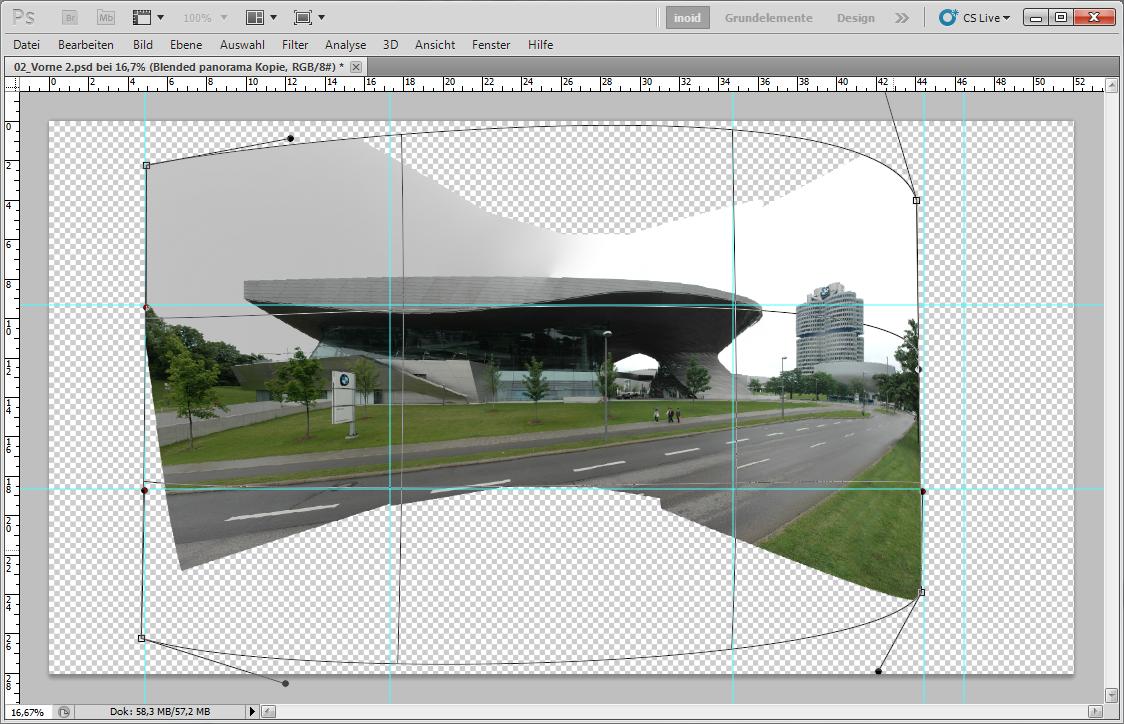Switch to the Grundelemente workspace

click(x=768, y=17)
